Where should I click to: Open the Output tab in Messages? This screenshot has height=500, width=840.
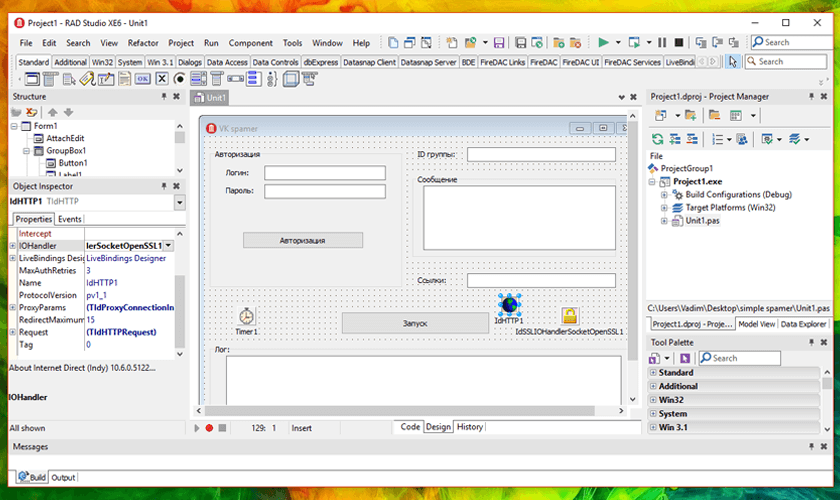pos(63,477)
